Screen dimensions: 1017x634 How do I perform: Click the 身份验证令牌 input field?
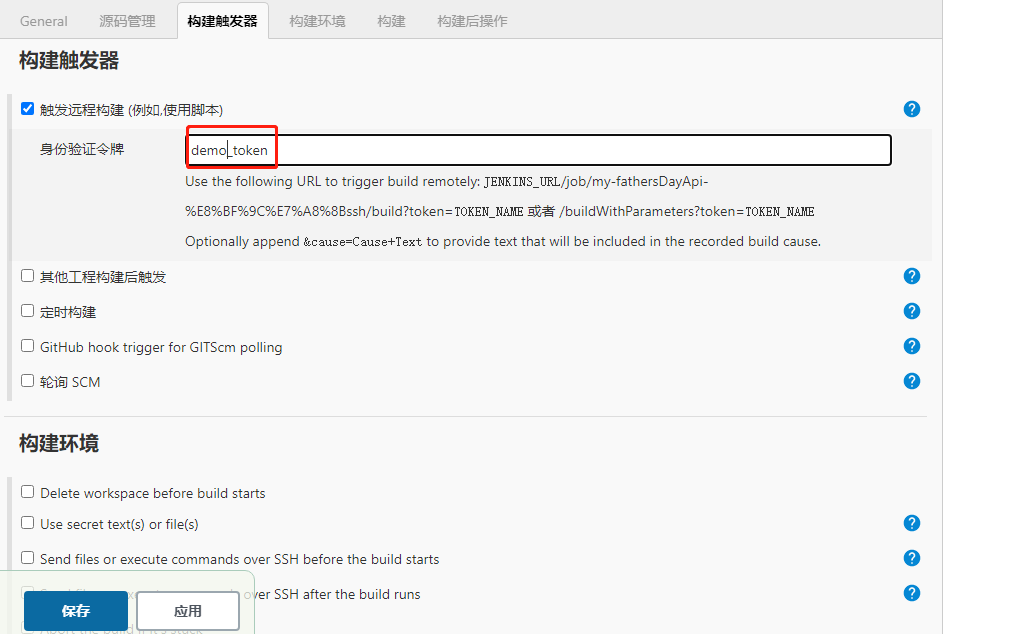click(580, 150)
